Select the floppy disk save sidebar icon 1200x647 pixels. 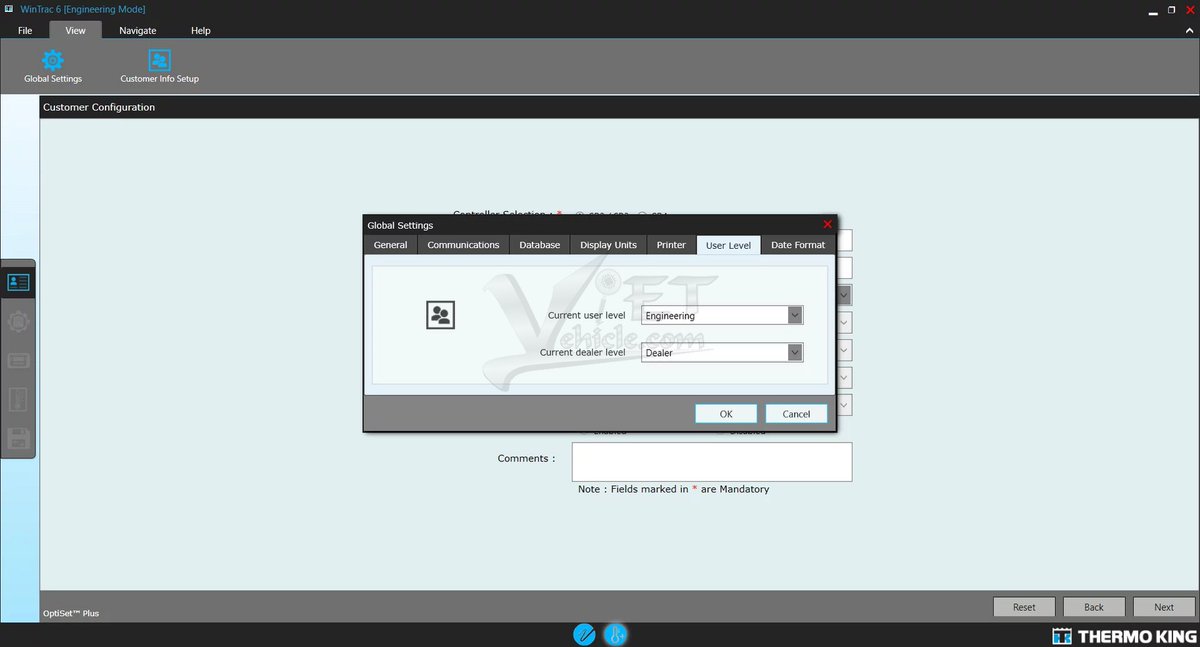pyautogui.click(x=18, y=438)
